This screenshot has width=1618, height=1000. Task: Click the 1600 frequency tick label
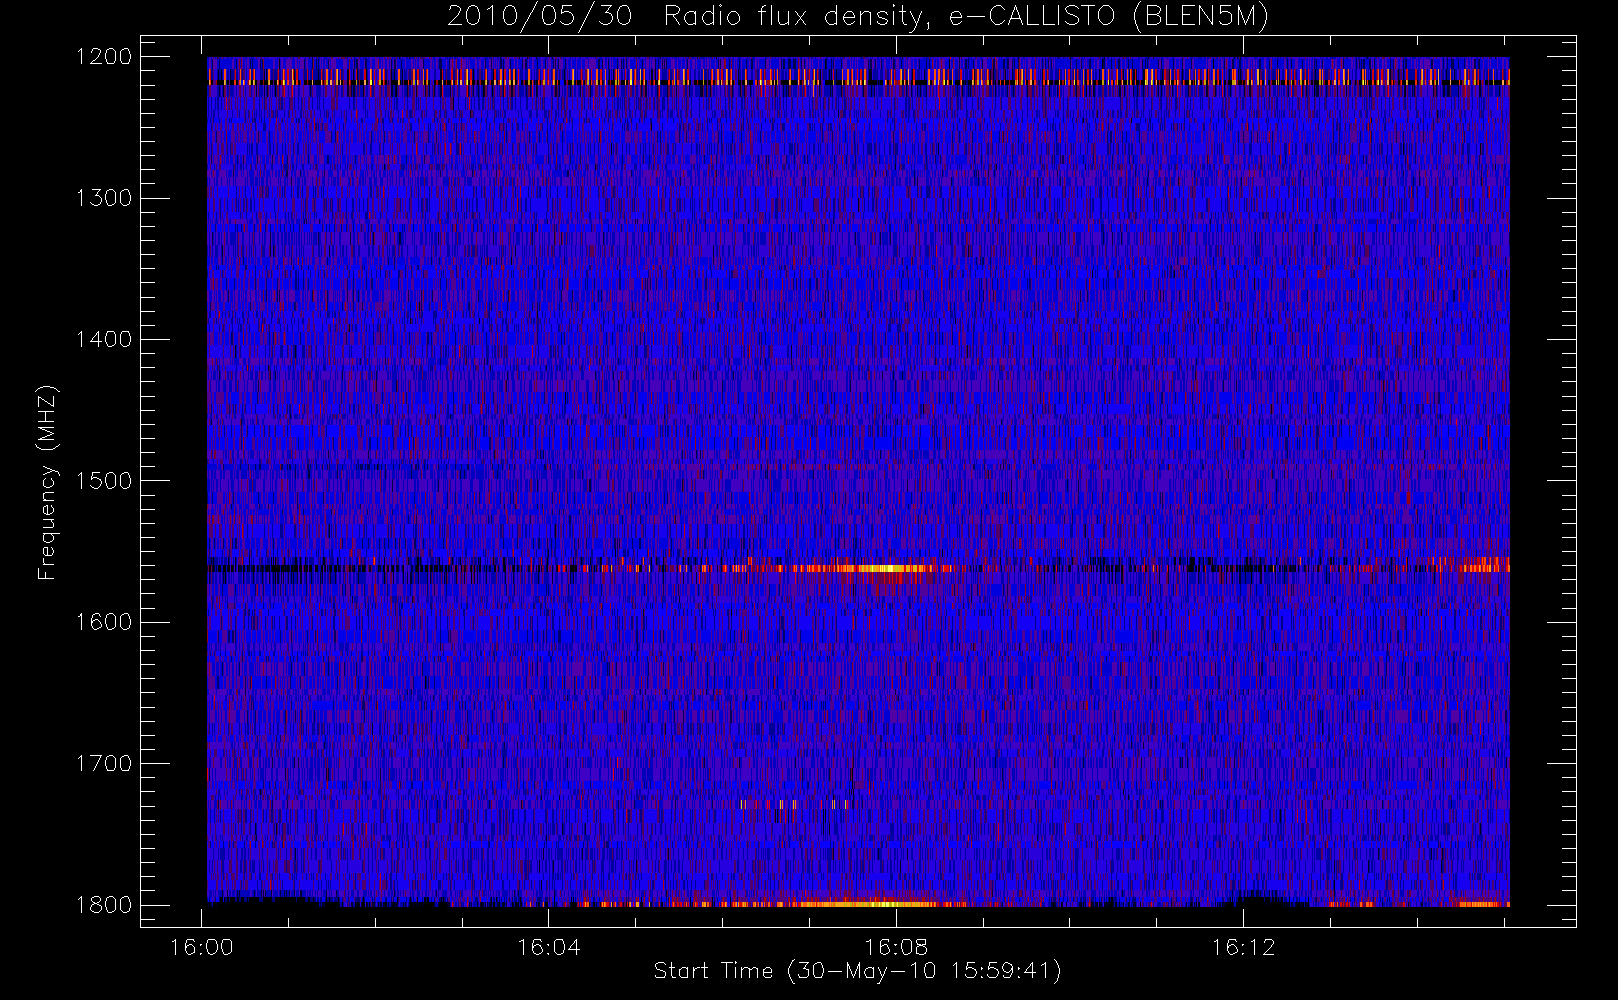coord(104,622)
